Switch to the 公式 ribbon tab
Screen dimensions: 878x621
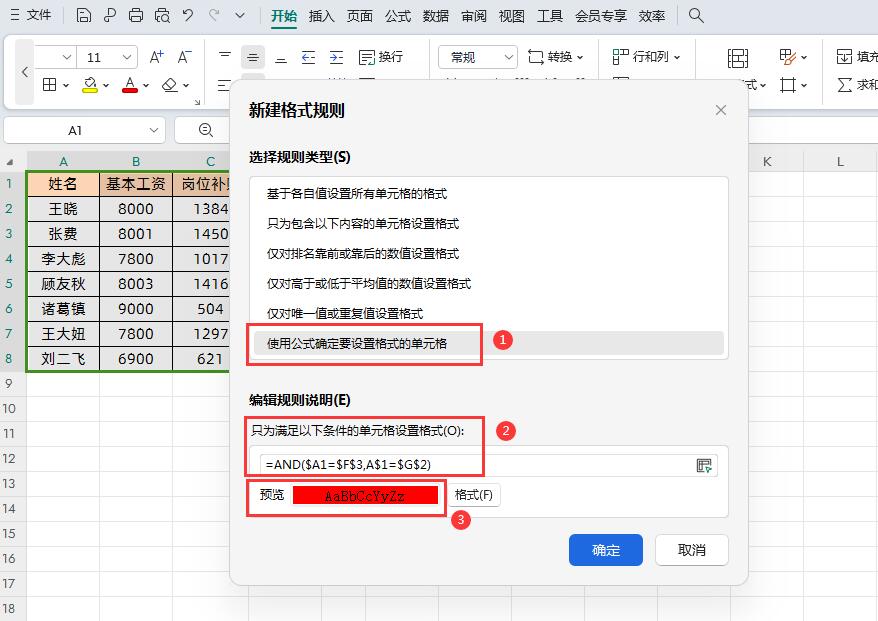[398, 16]
